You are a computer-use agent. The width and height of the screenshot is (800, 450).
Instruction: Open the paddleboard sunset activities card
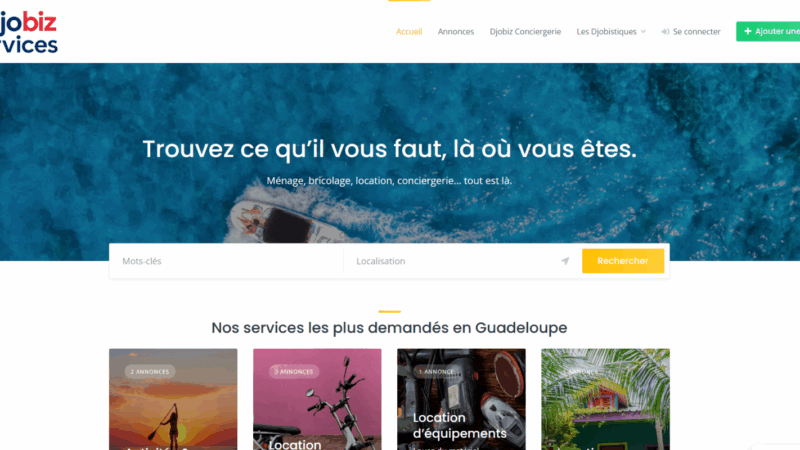point(173,399)
